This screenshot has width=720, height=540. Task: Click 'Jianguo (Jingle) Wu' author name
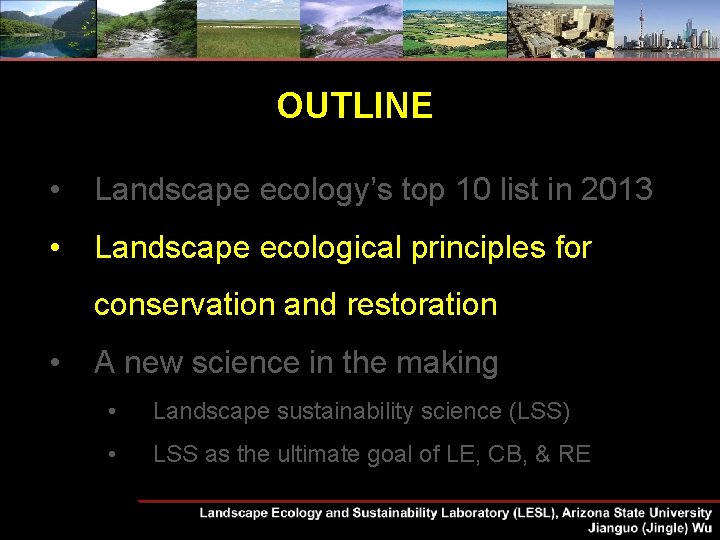(x=650, y=528)
